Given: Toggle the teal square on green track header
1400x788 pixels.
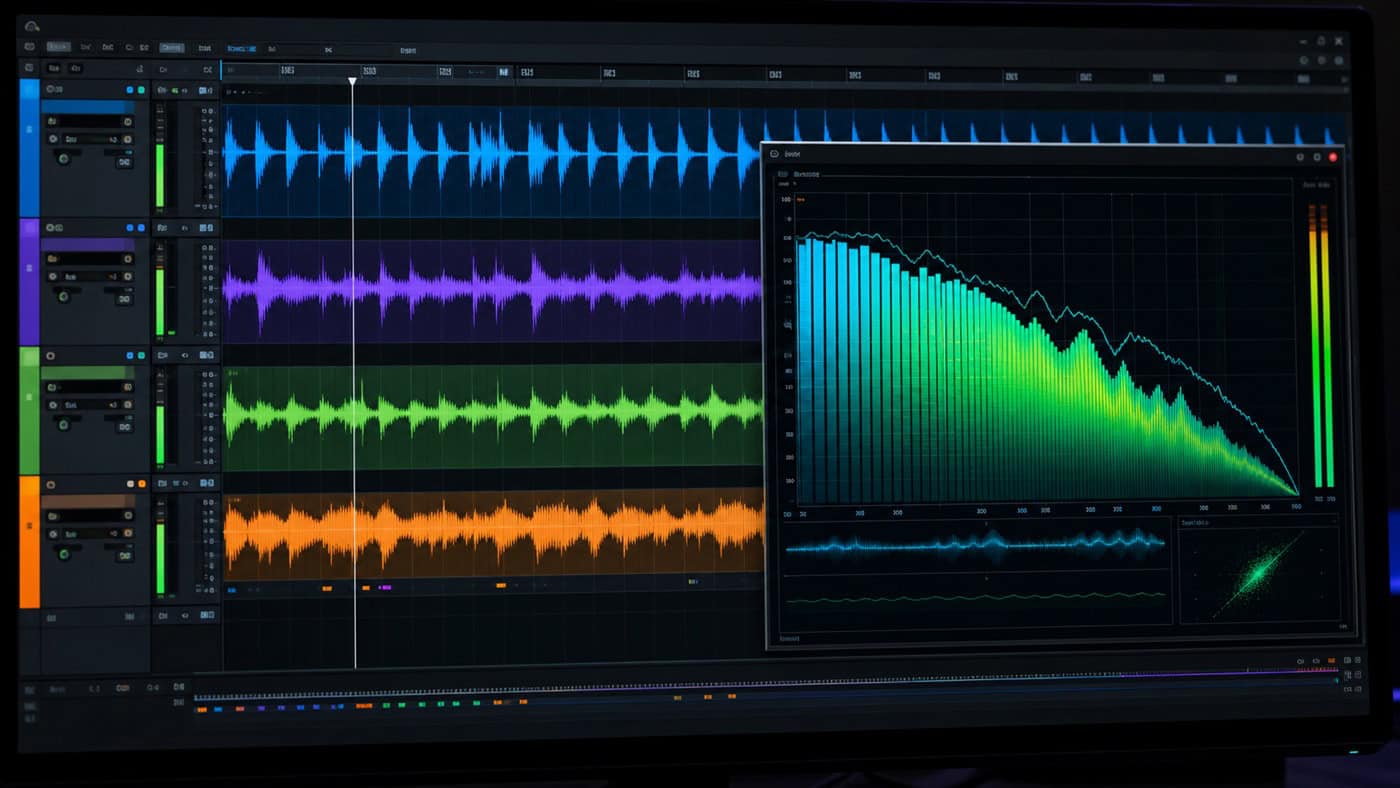Looking at the screenshot, I should click(140, 355).
